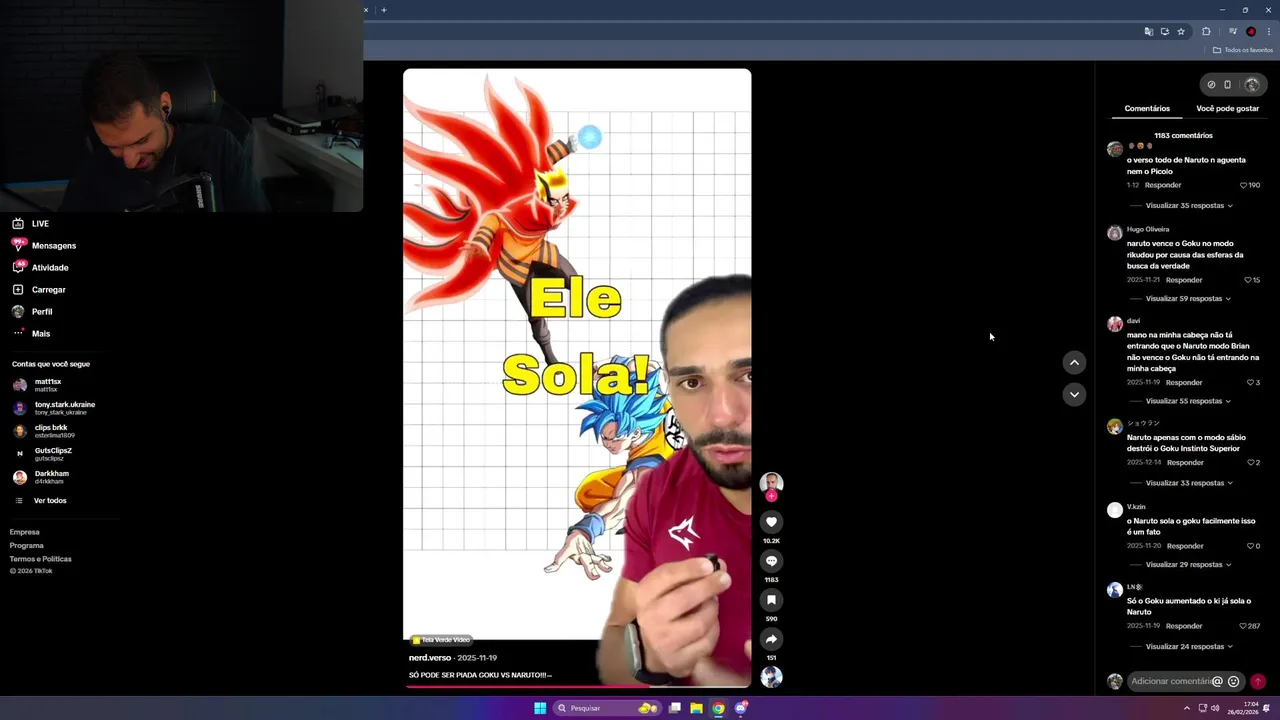
Task: Open the Chrome media control icon
Action: [1233, 32]
